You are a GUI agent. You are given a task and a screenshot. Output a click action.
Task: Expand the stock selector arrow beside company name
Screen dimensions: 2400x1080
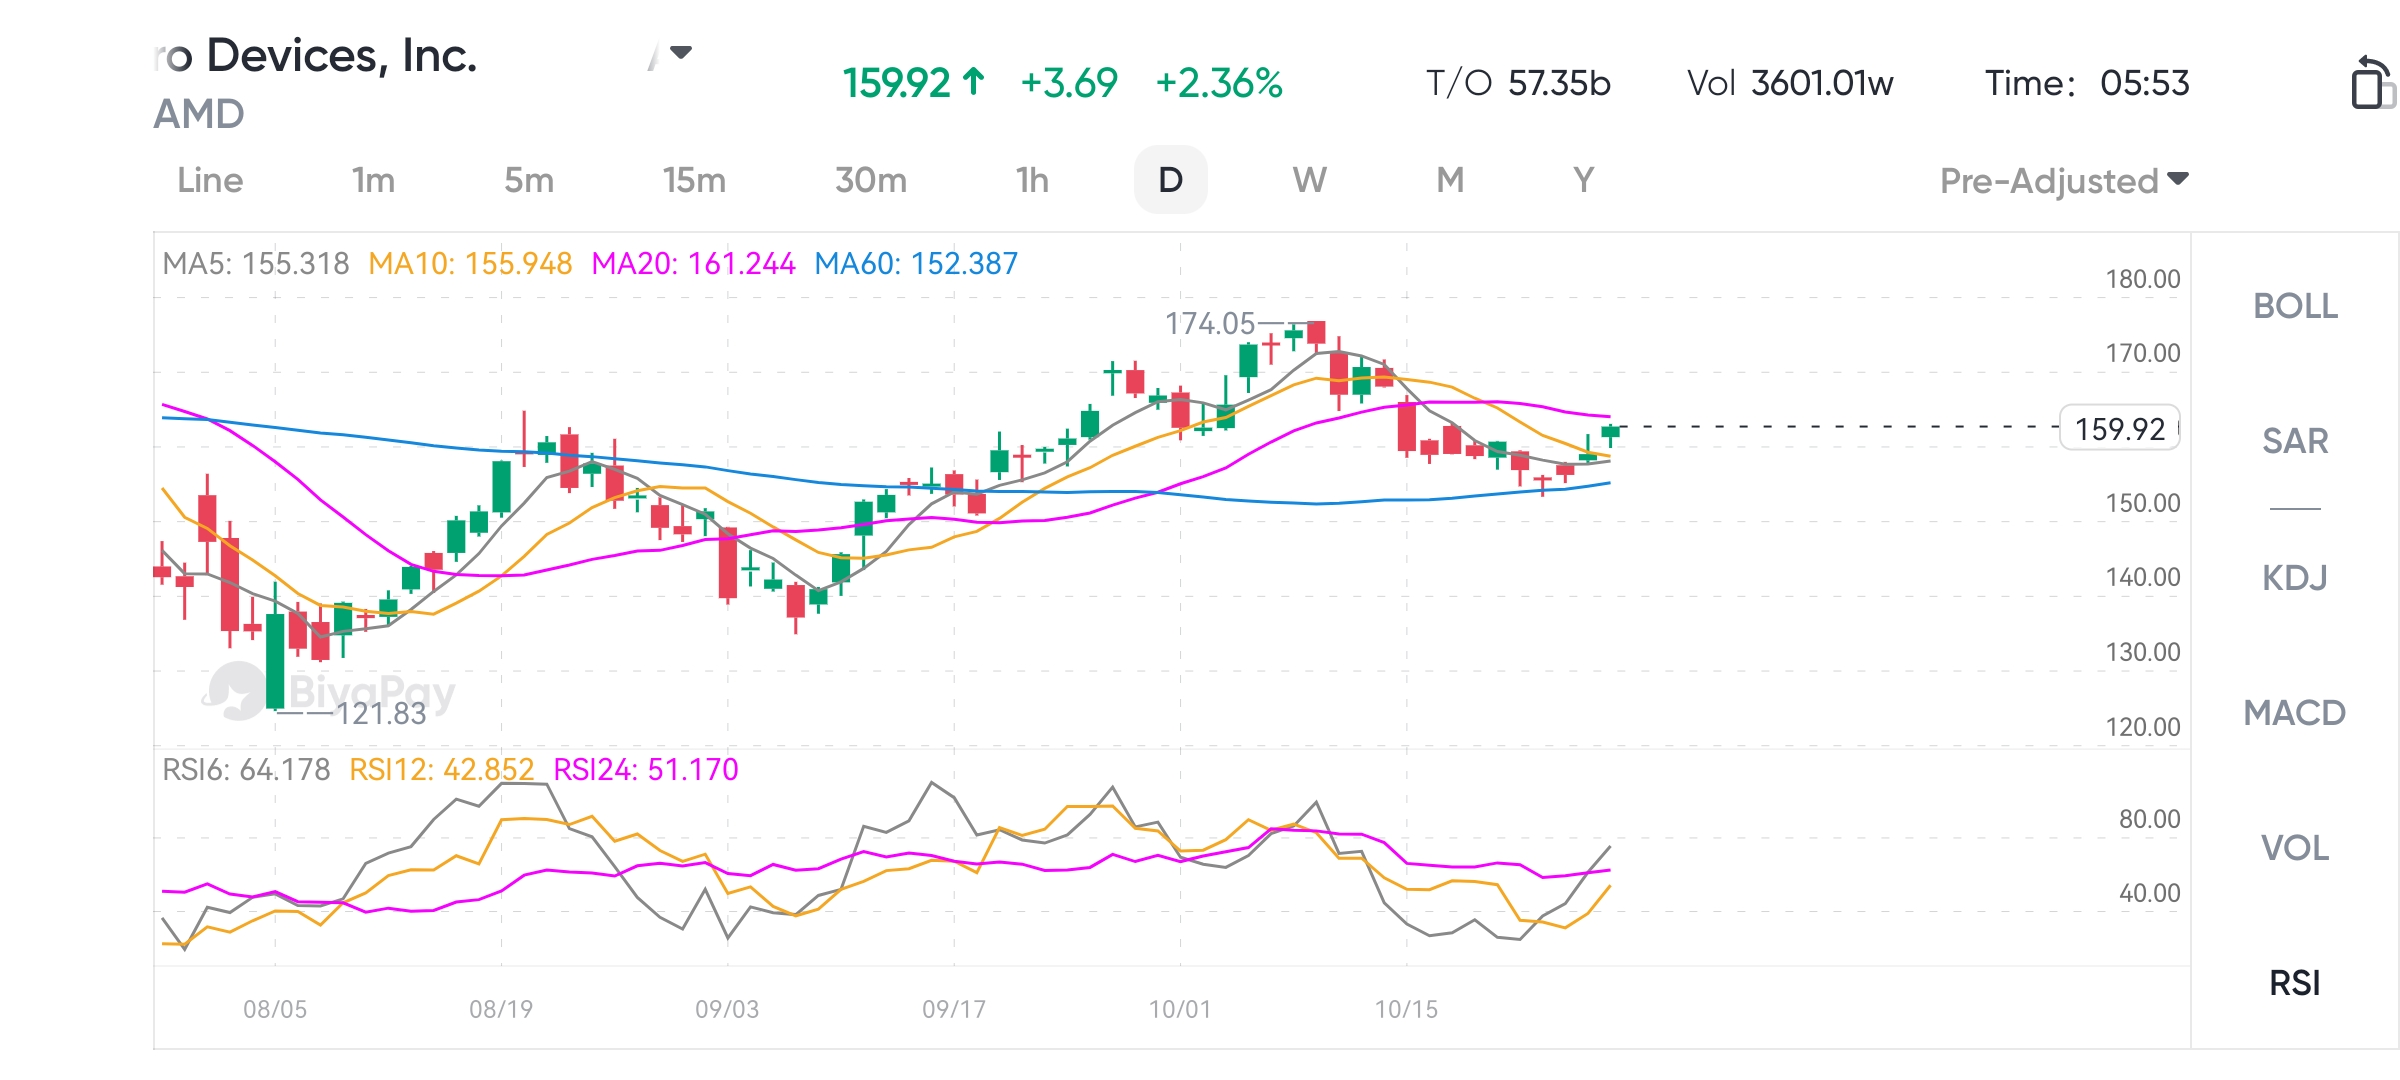(681, 53)
